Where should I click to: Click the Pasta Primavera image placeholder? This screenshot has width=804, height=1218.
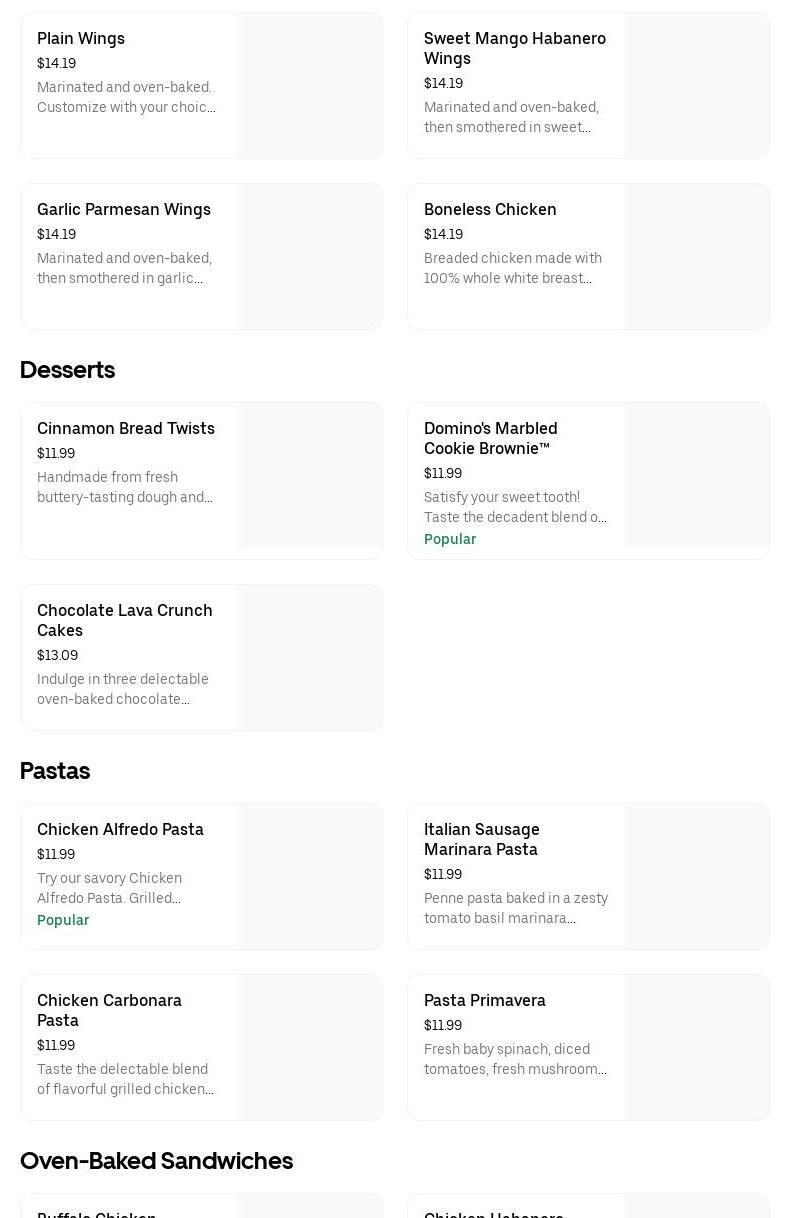(696, 1048)
